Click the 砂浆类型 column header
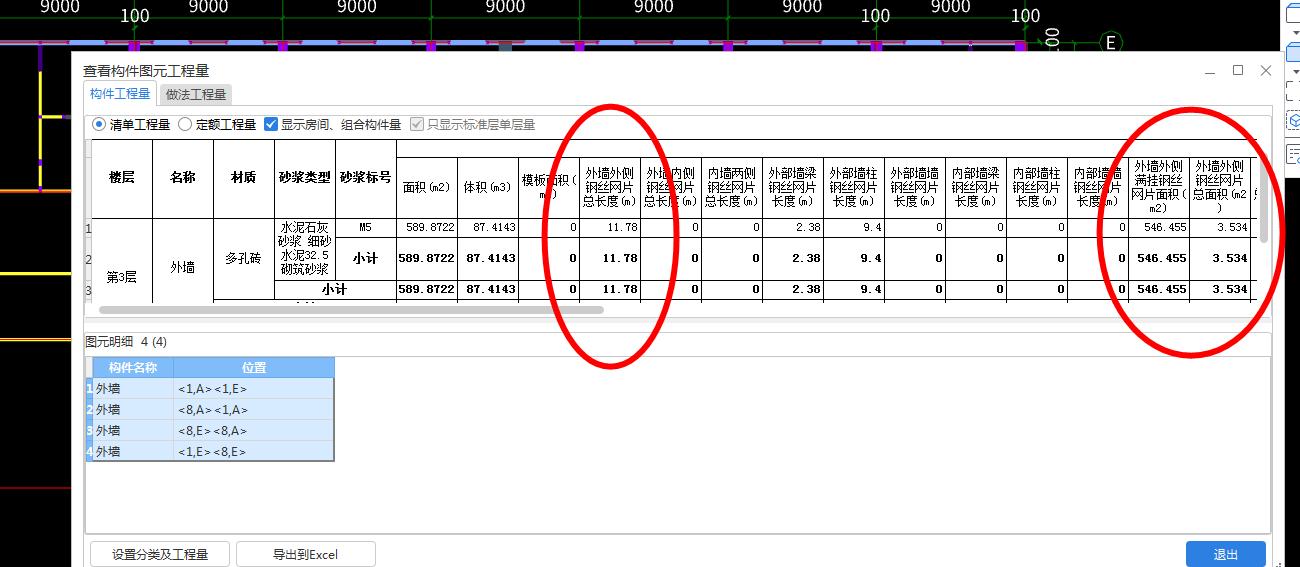This screenshot has width=1300, height=567. pyautogui.click(x=305, y=178)
